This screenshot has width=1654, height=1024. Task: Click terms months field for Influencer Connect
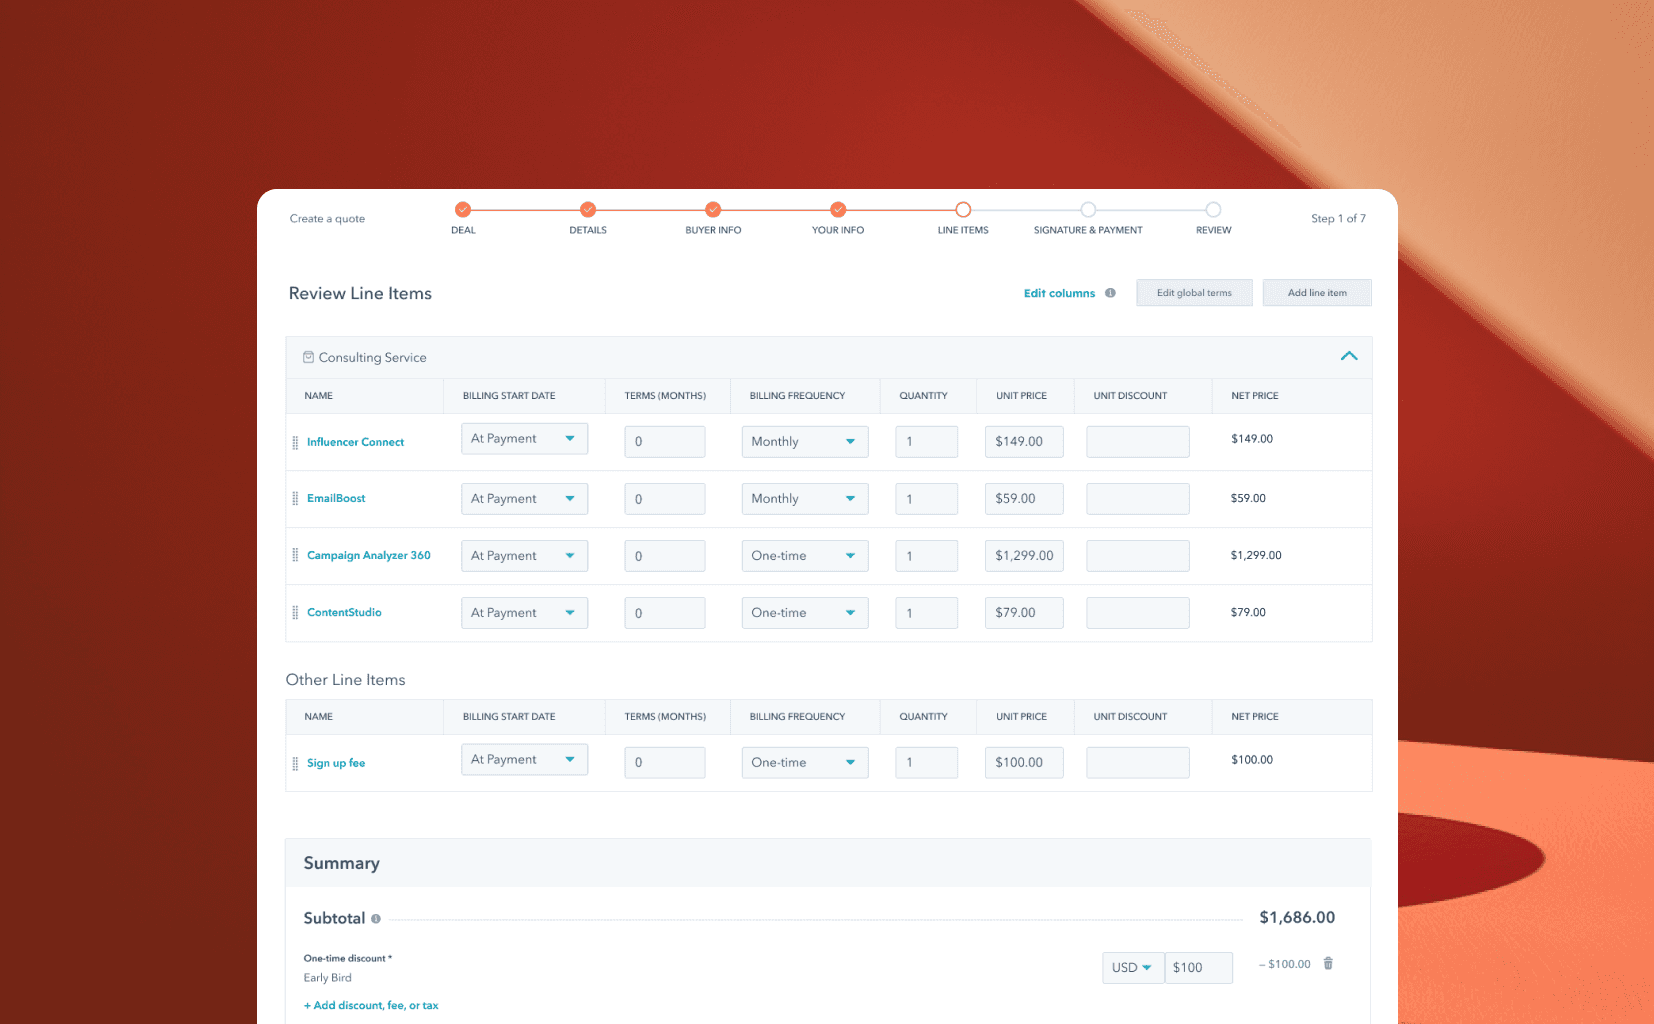coord(665,441)
